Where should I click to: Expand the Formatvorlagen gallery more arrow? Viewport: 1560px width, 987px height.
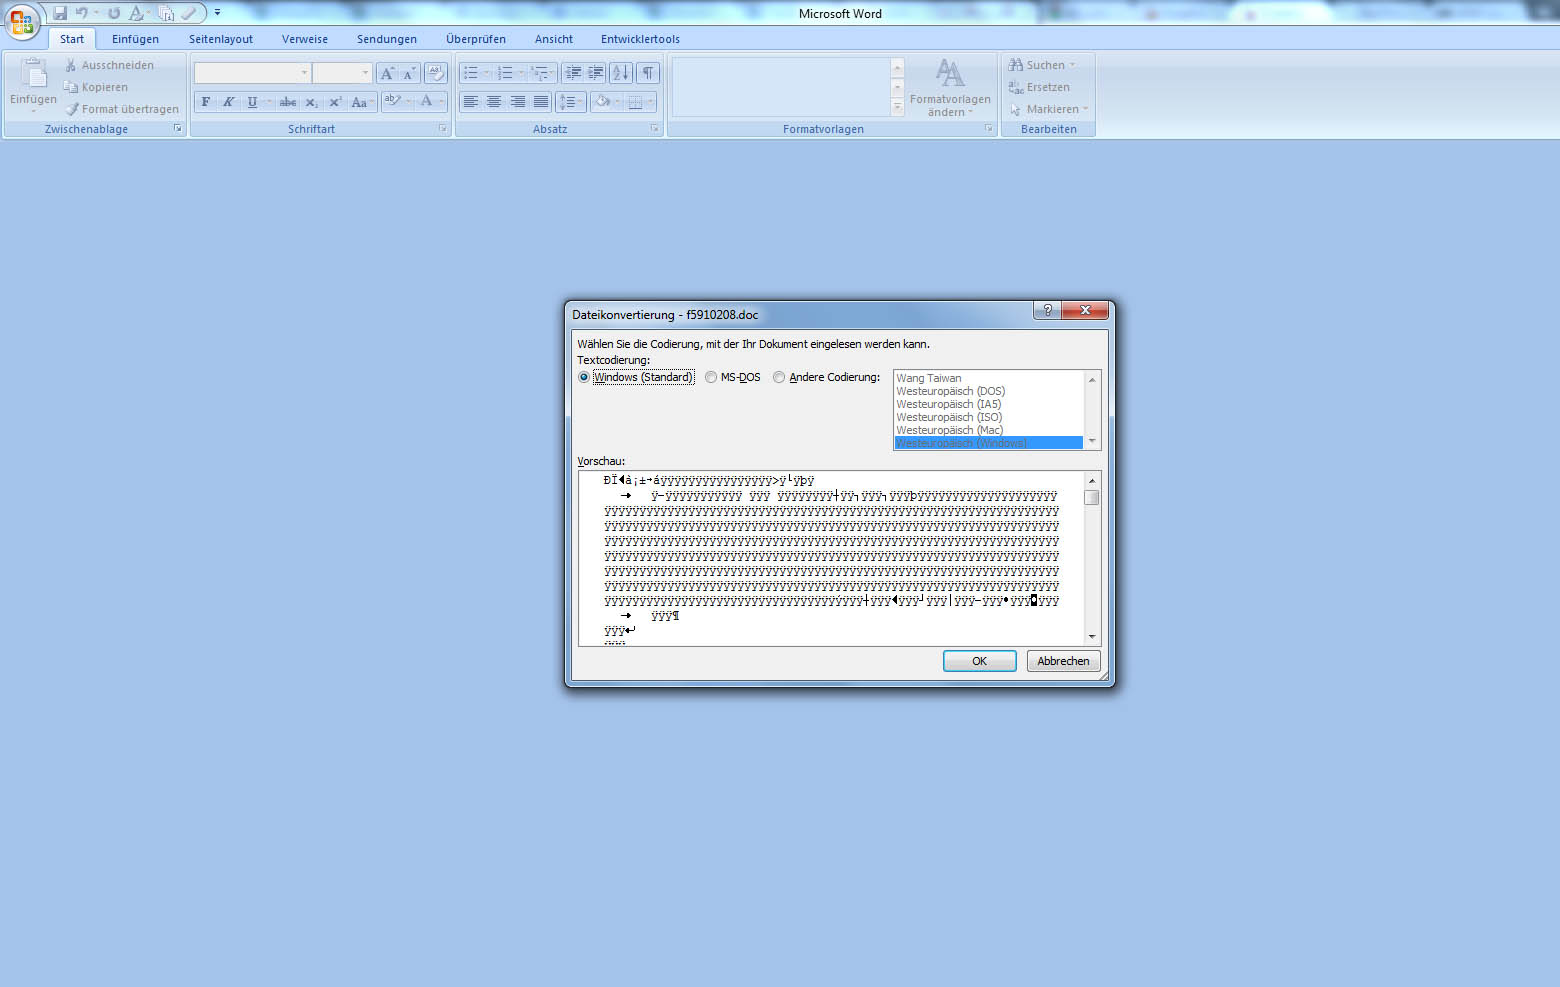pyautogui.click(x=897, y=108)
